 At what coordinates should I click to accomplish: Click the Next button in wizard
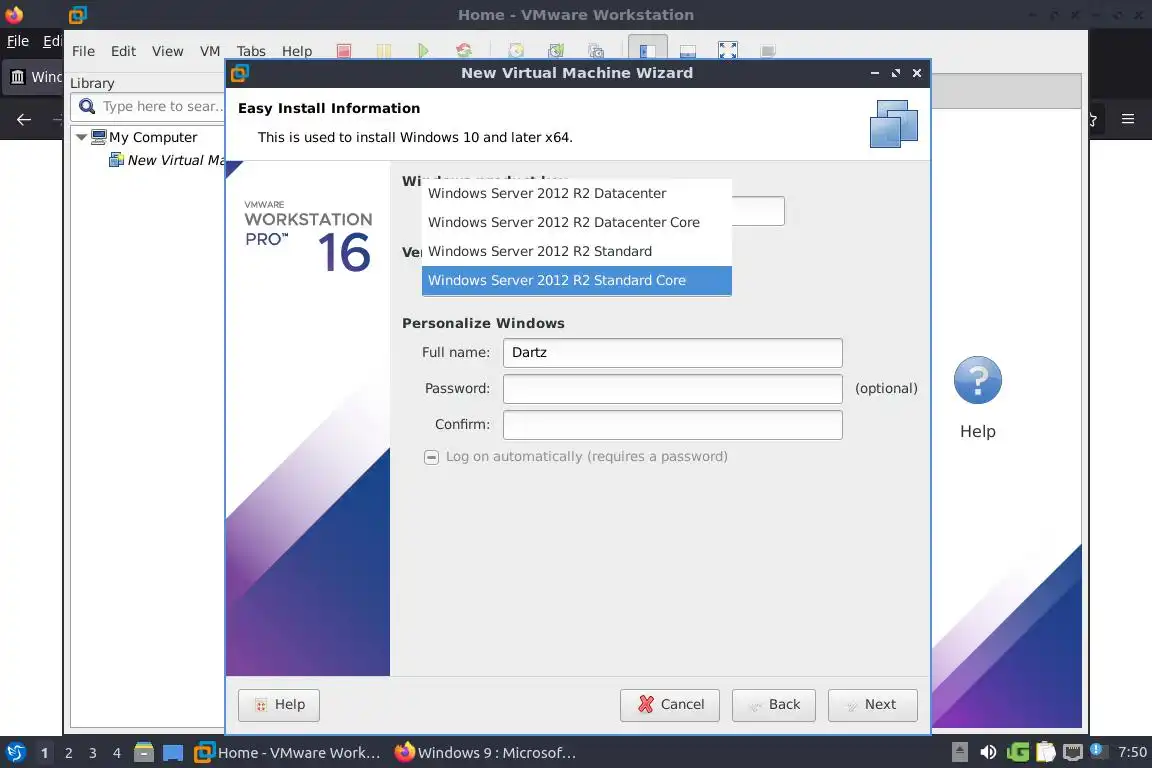click(x=872, y=705)
